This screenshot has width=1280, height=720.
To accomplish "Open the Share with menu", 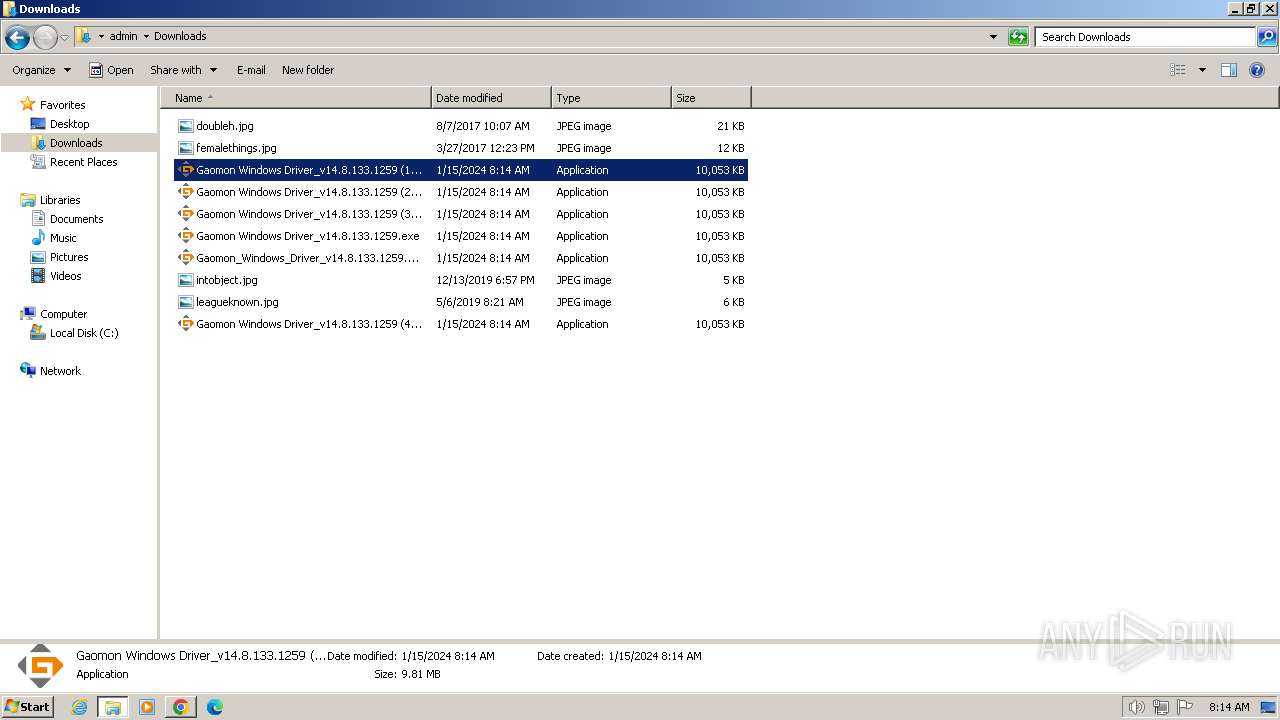I will pyautogui.click(x=183, y=70).
